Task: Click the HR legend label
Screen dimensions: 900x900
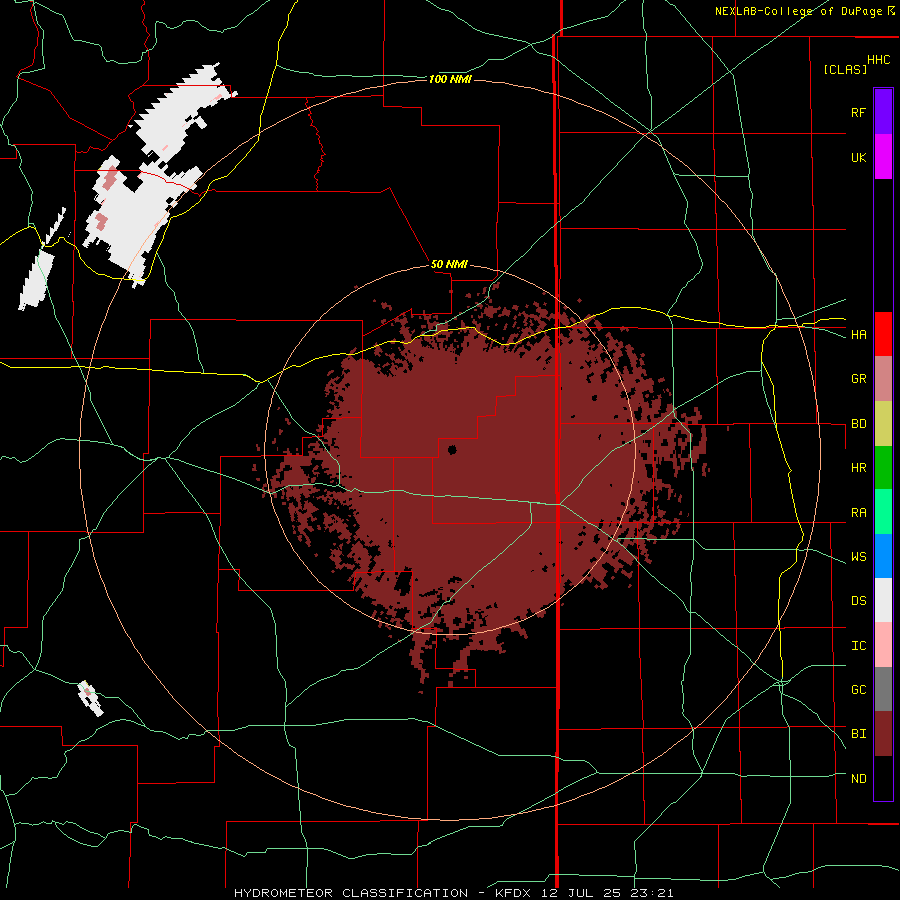Action: [858, 468]
